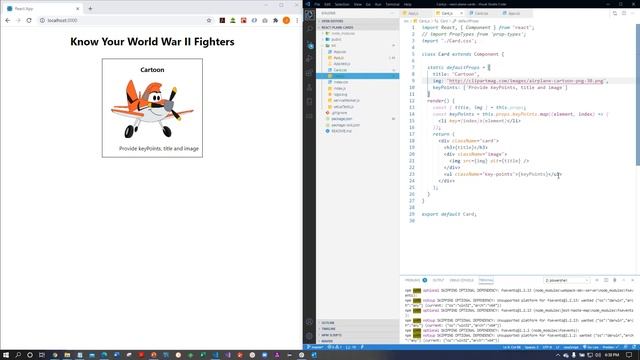Image resolution: width=640 pixels, height=360 pixels.
Task: Kill terminal with the trash icon
Action: pos(615,280)
